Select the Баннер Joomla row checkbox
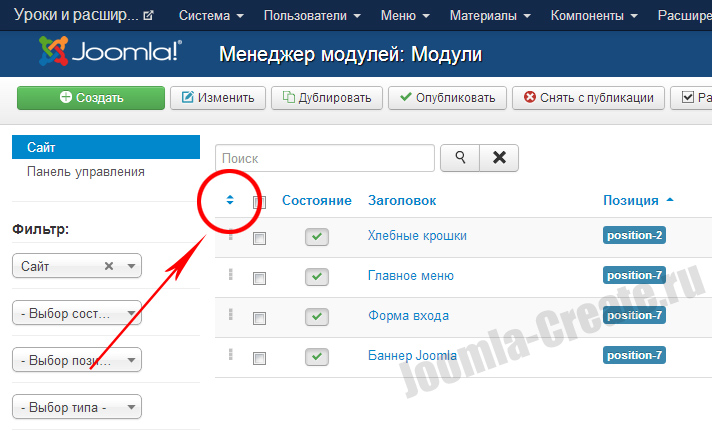The width and height of the screenshot is (712, 431). 260,358
